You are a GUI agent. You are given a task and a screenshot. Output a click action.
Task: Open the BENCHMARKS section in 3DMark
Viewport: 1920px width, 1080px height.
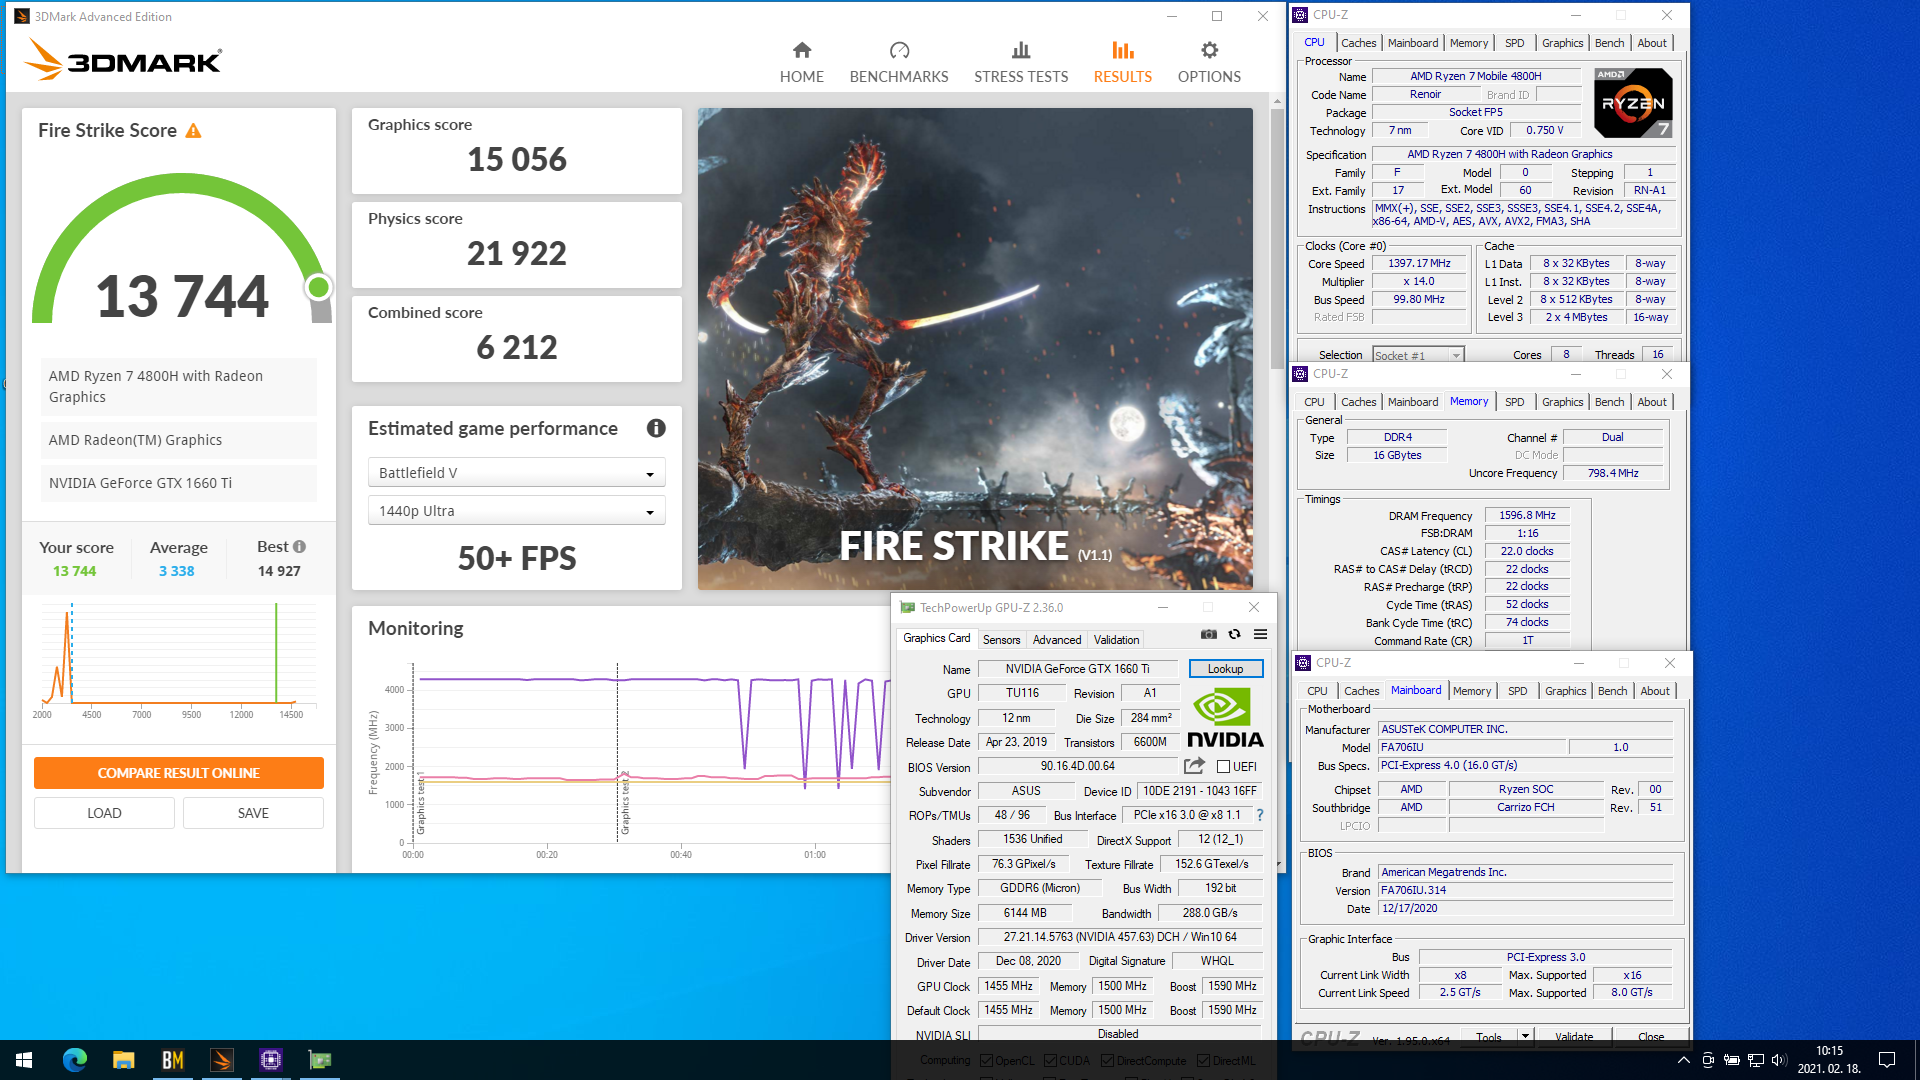[x=899, y=62]
